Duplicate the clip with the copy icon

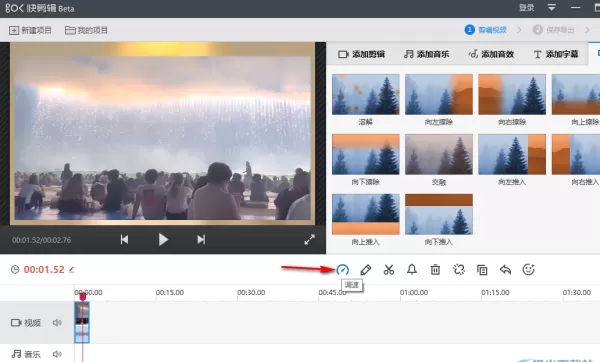tap(482, 270)
